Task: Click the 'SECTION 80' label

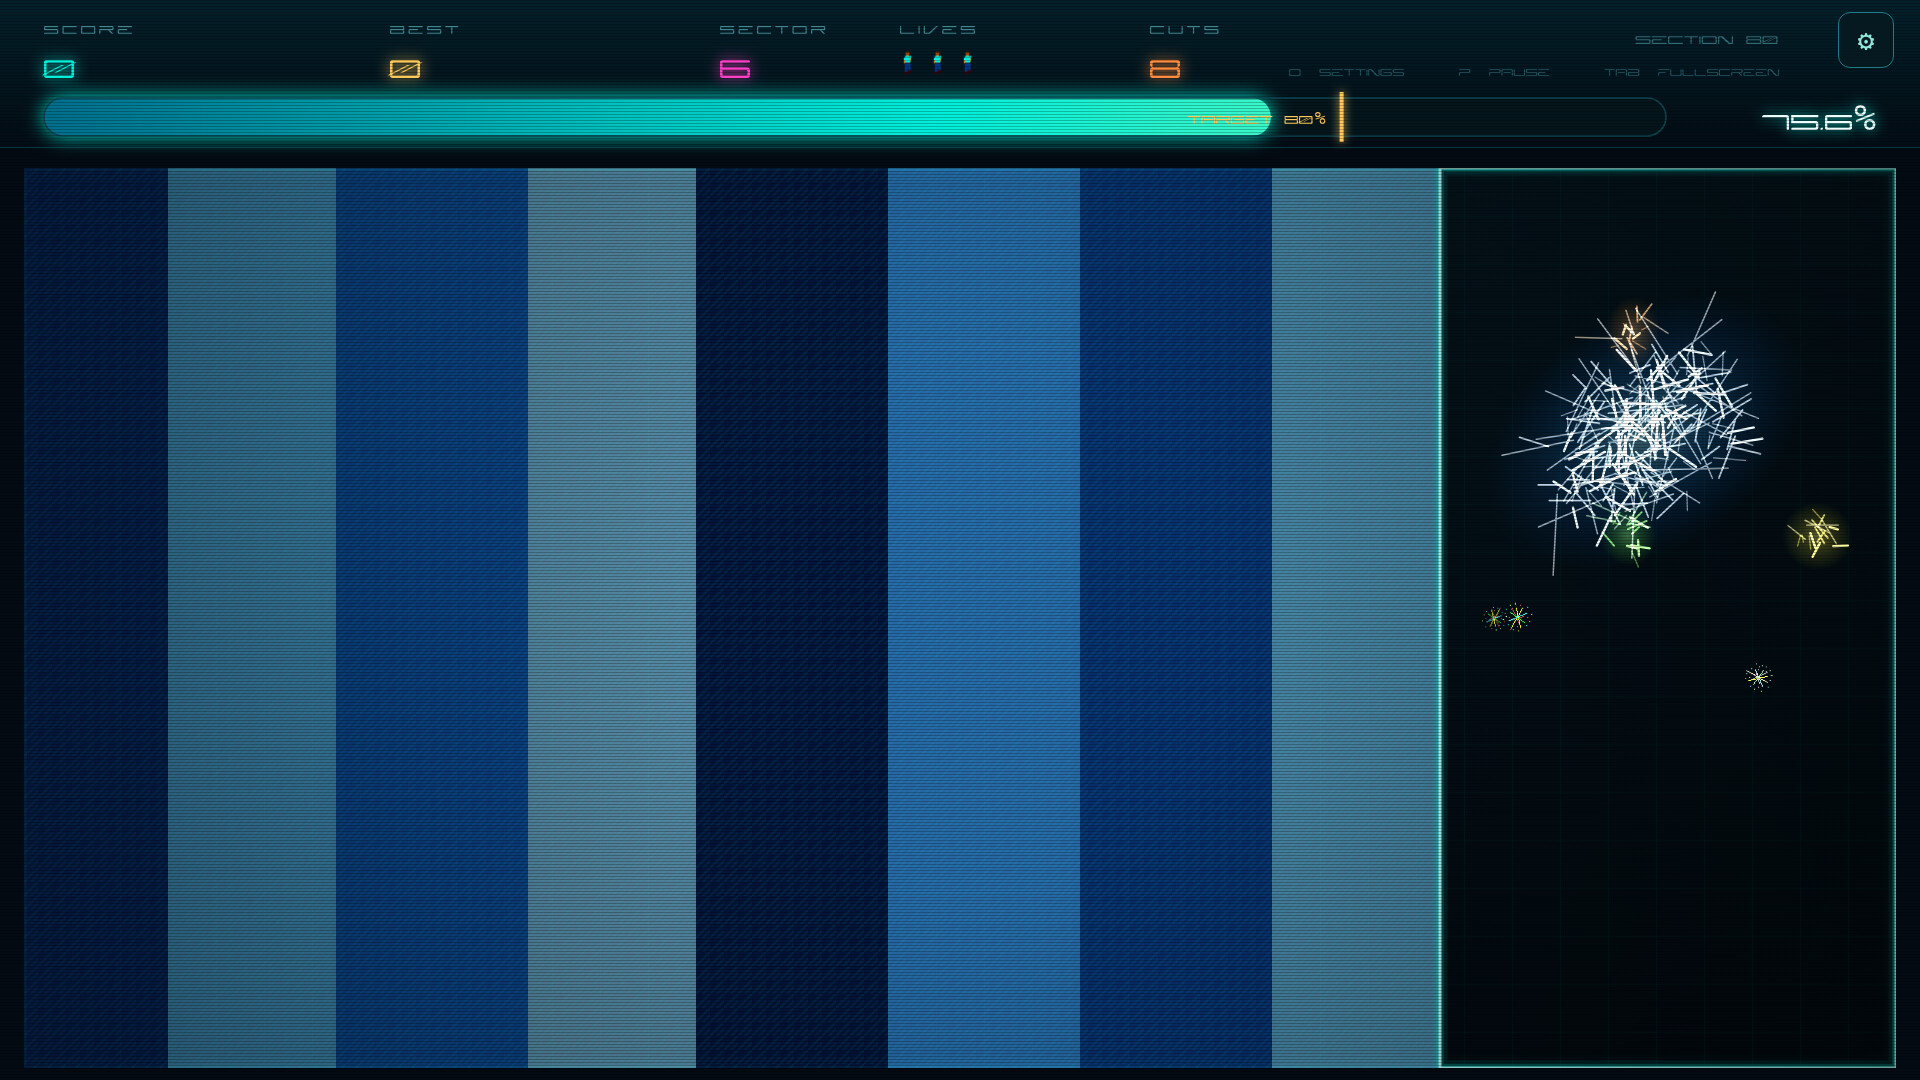Action: tap(1706, 40)
